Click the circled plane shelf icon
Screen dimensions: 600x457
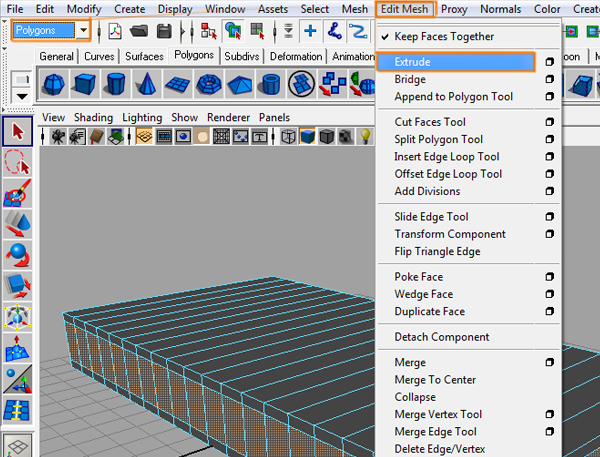coord(302,84)
